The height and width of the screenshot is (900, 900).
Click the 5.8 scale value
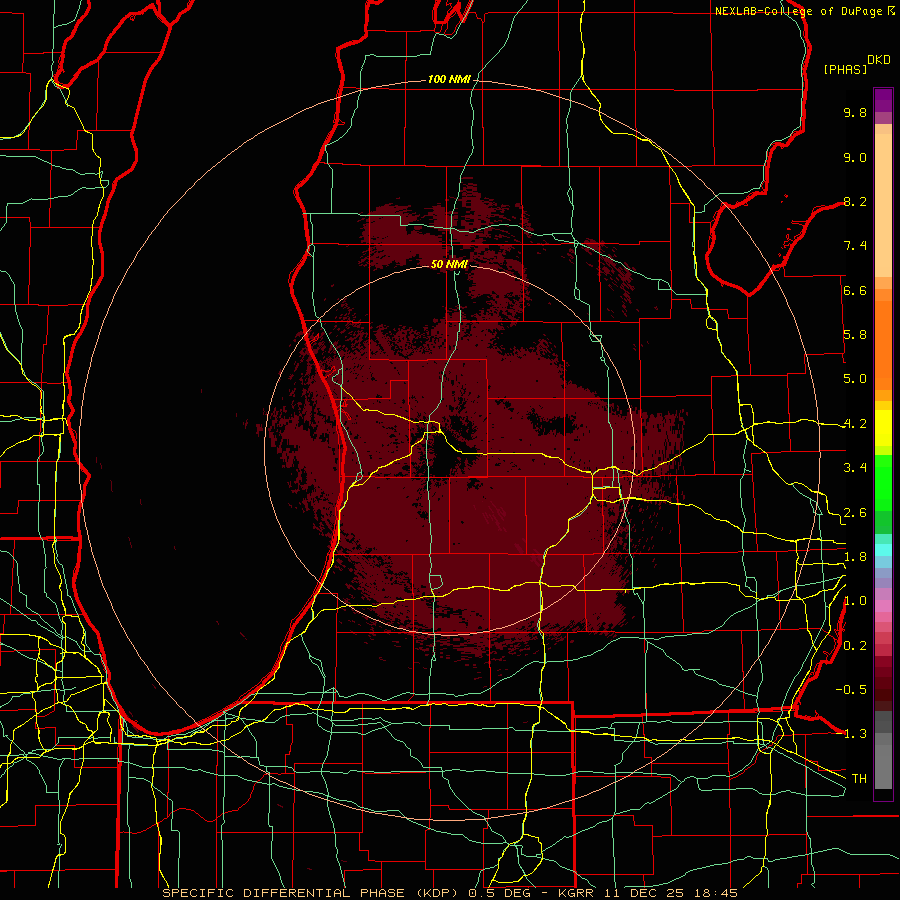(x=855, y=335)
